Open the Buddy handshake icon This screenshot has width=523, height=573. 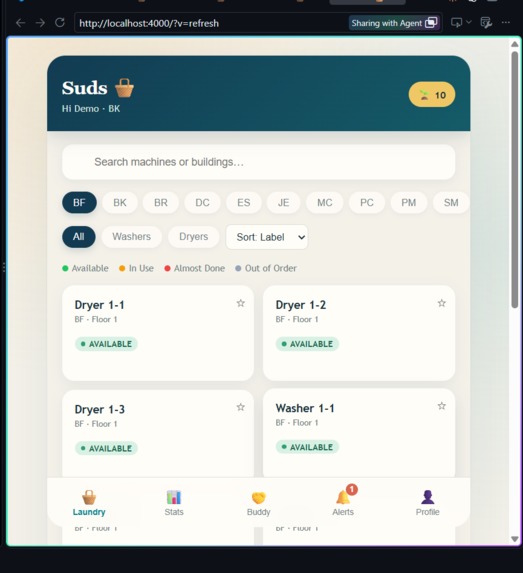(258, 498)
